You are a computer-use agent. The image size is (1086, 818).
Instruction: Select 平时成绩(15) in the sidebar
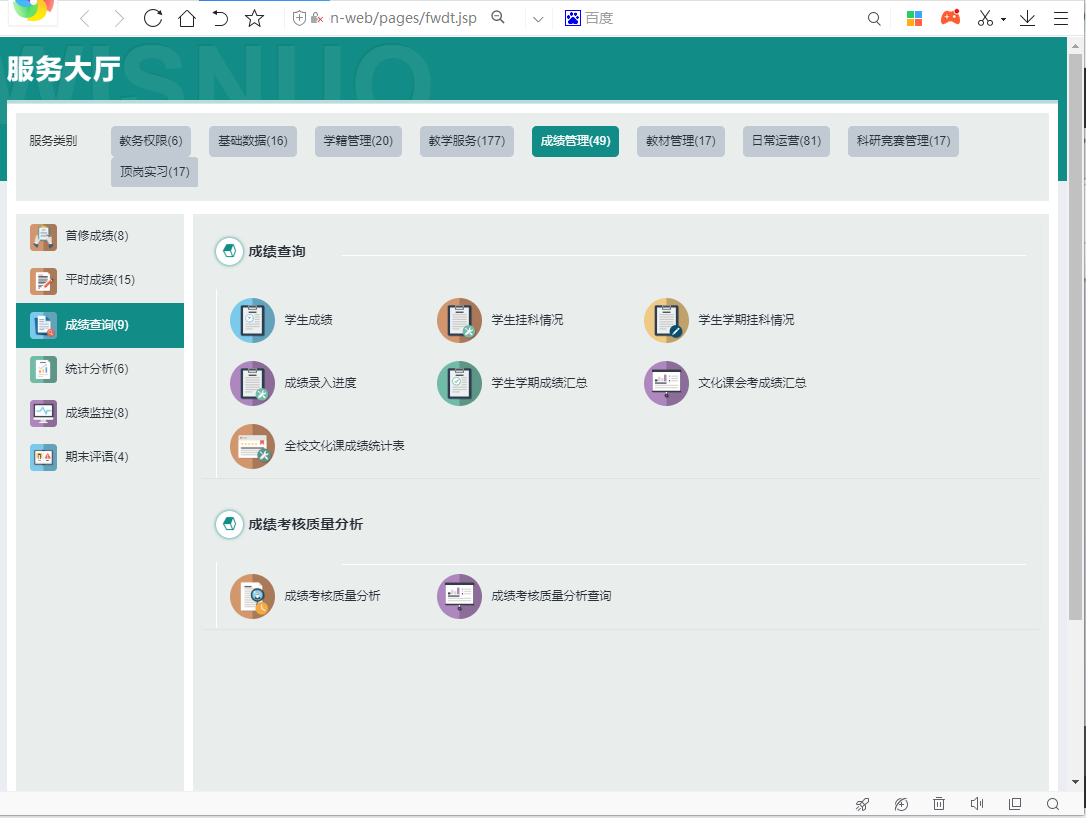(x=99, y=280)
